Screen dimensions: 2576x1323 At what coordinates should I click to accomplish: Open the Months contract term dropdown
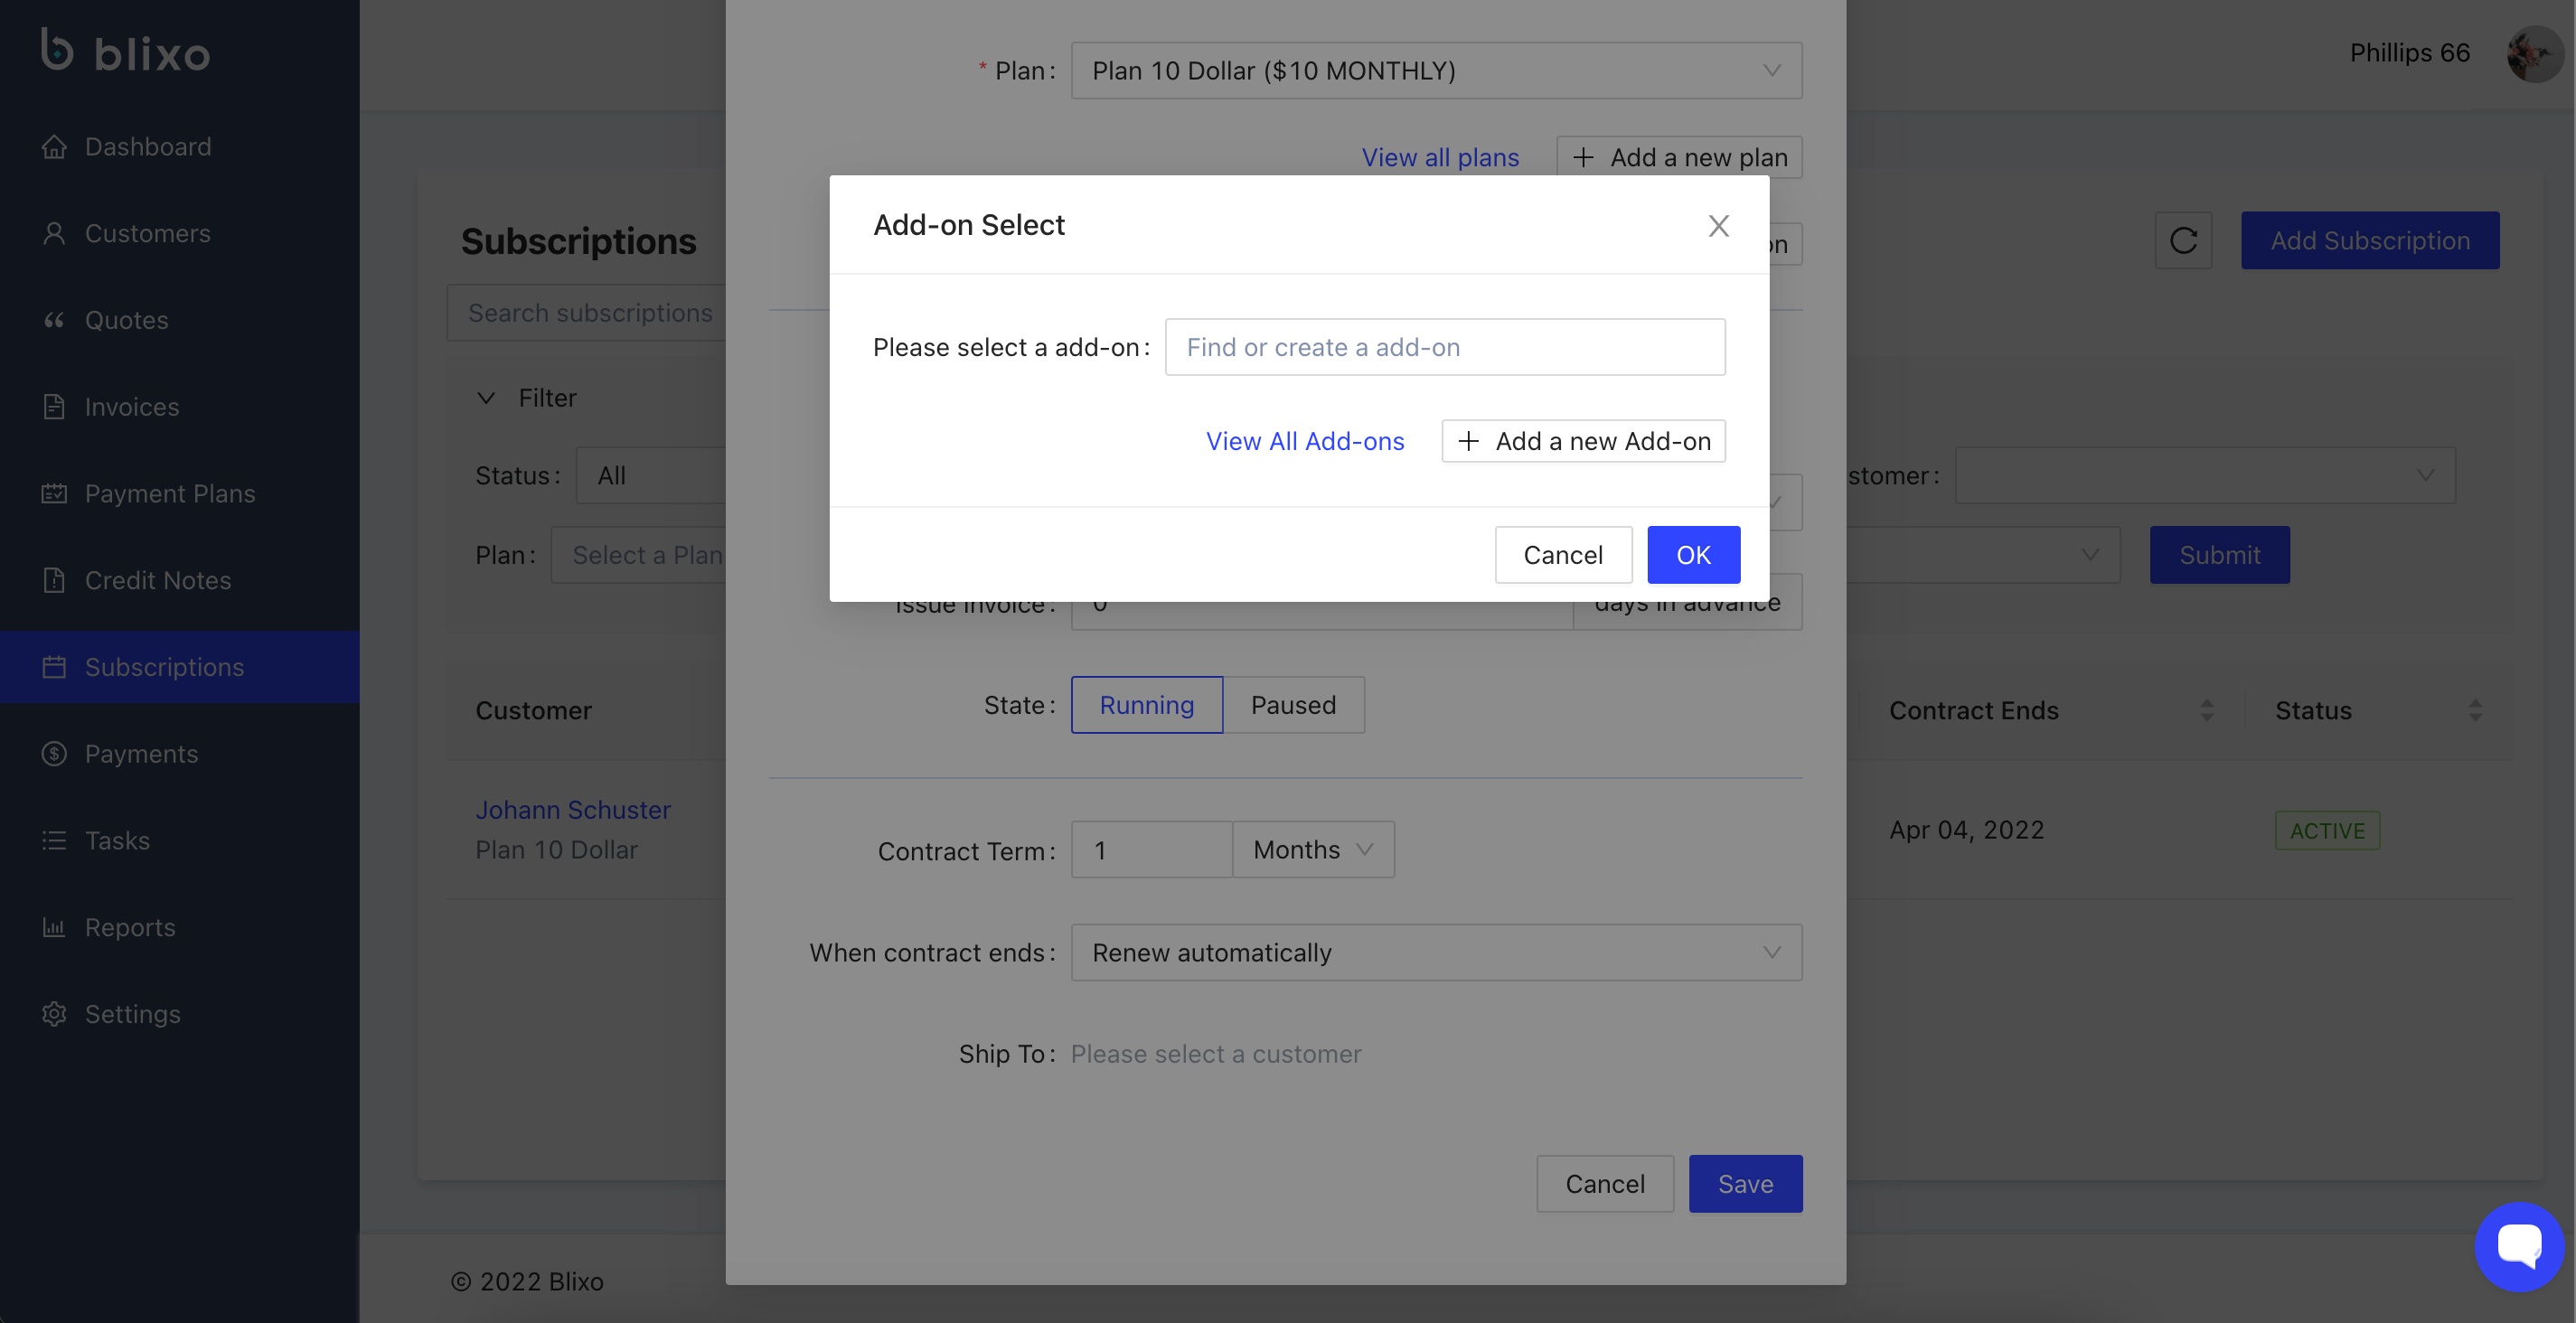[x=1312, y=850]
